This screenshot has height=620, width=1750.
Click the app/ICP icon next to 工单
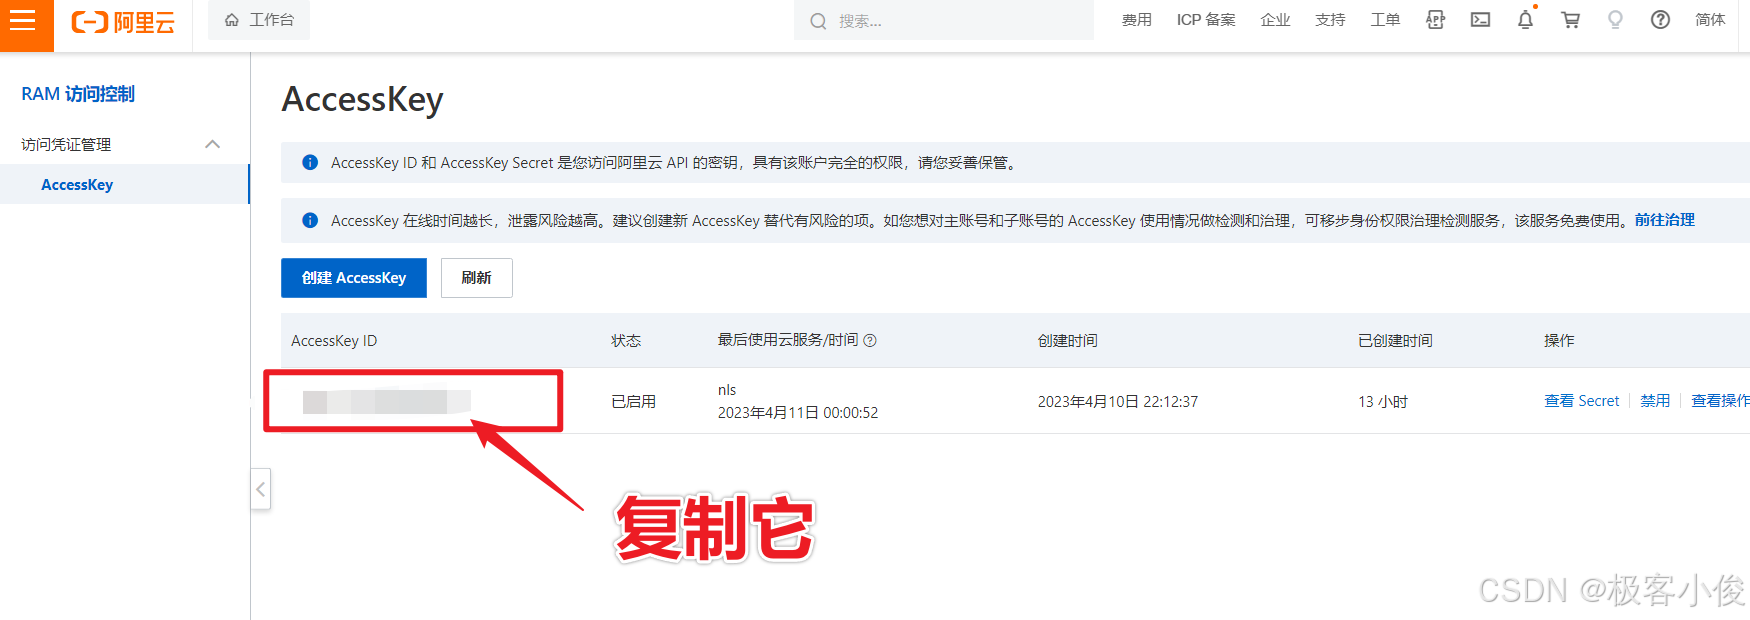(x=1435, y=20)
